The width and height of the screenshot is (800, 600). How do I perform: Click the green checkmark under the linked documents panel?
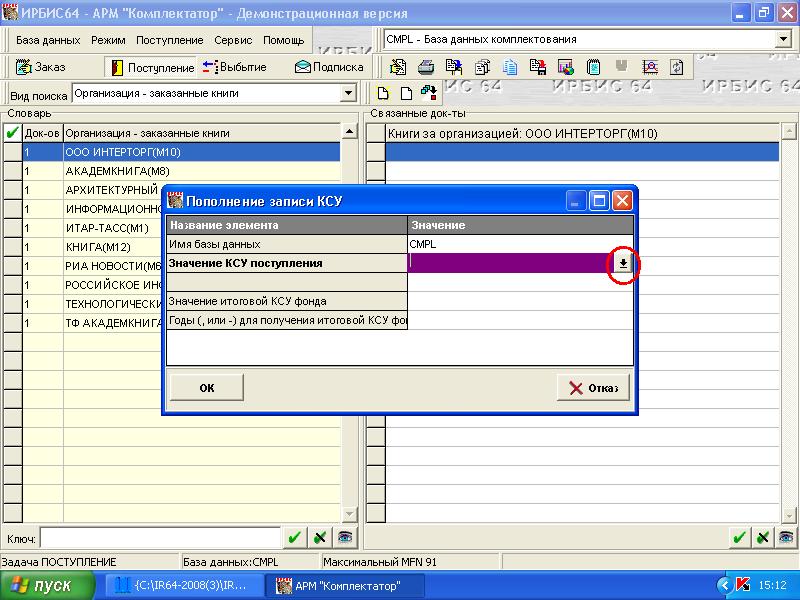point(739,538)
